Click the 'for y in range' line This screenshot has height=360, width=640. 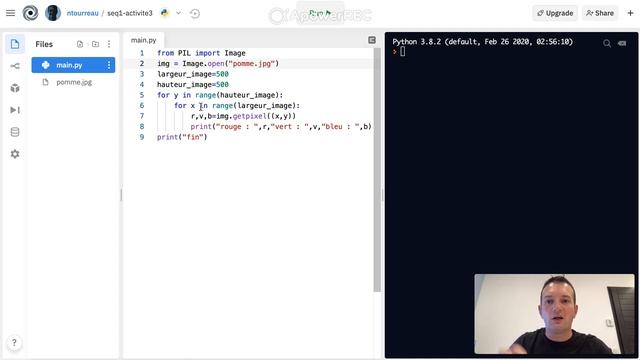pos(220,95)
